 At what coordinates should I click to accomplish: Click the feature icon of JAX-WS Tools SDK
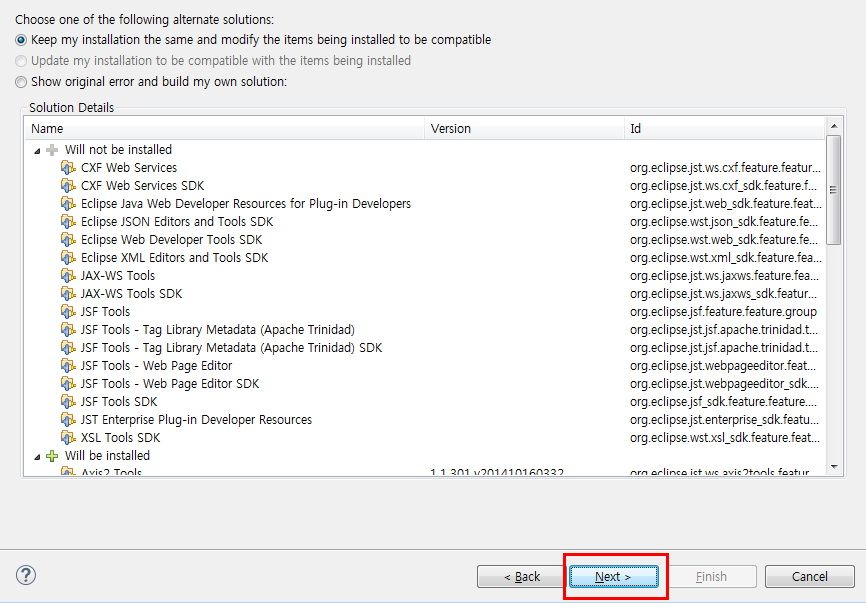click(68, 294)
